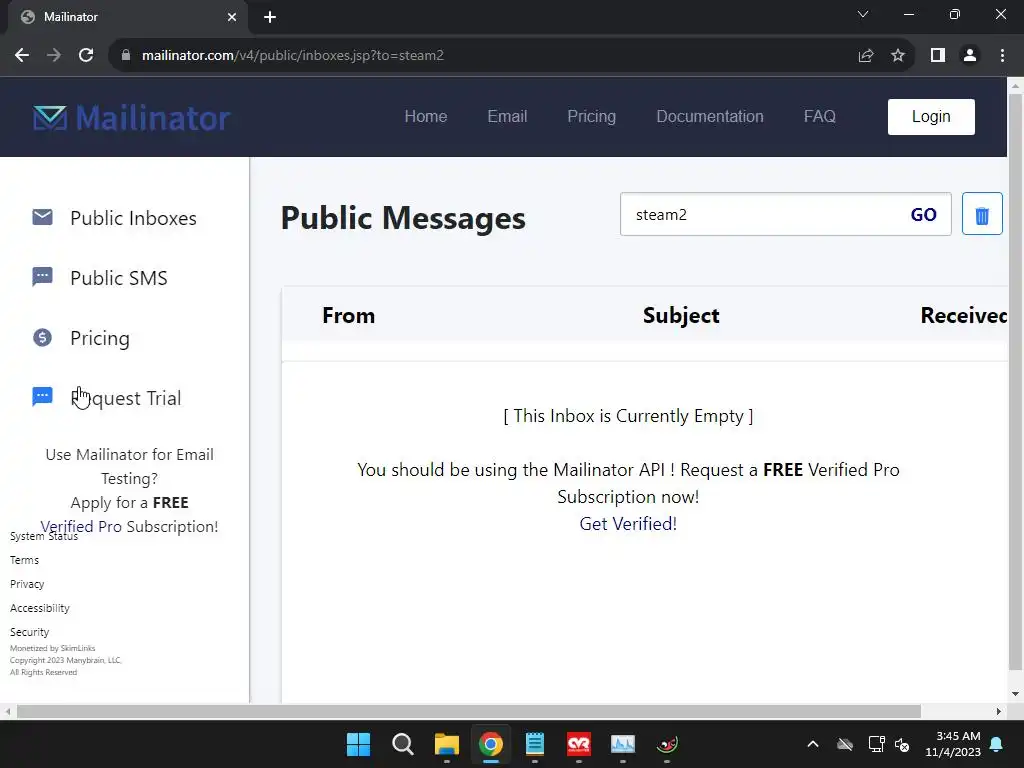Open the red recorder app in taskbar
The image size is (1024, 768).
coord(579,744)
